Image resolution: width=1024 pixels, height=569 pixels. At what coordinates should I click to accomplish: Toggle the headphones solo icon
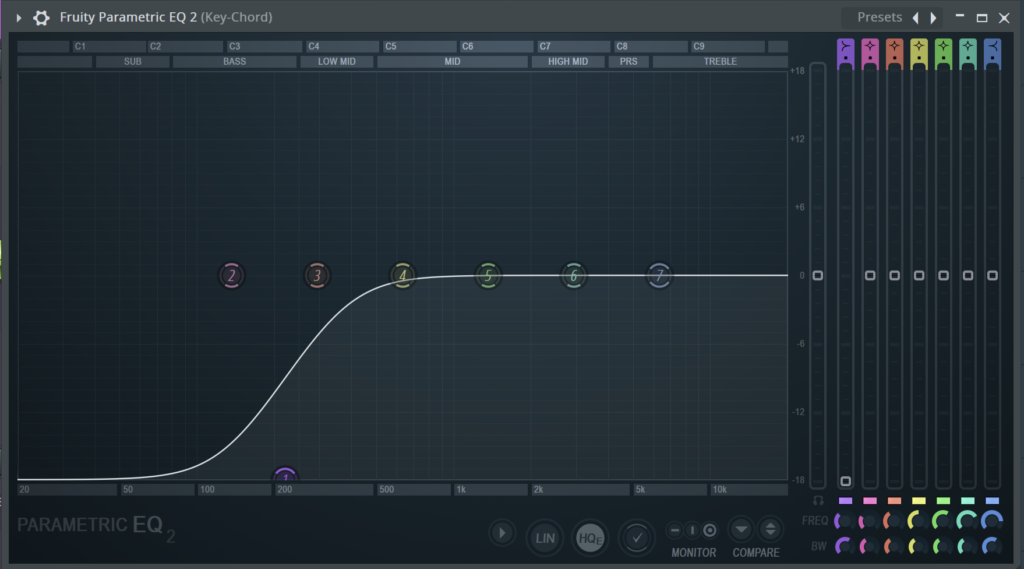point(818,501)
